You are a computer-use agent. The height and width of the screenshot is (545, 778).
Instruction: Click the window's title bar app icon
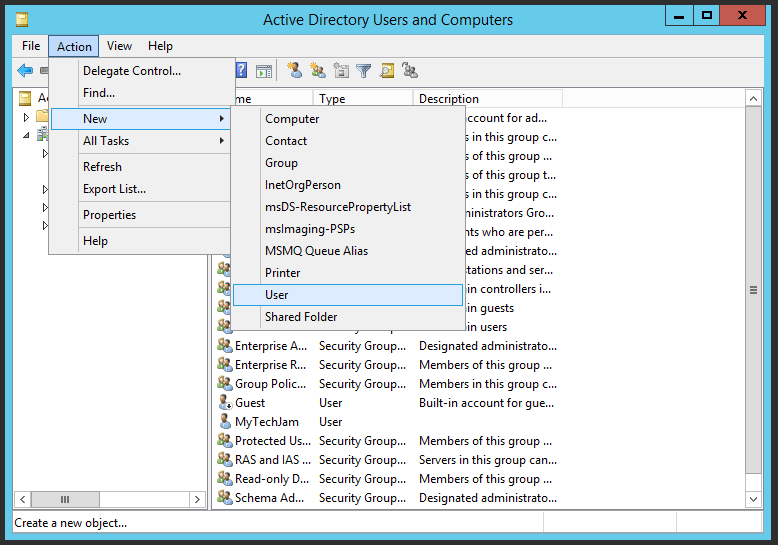[x=22, y=20]
